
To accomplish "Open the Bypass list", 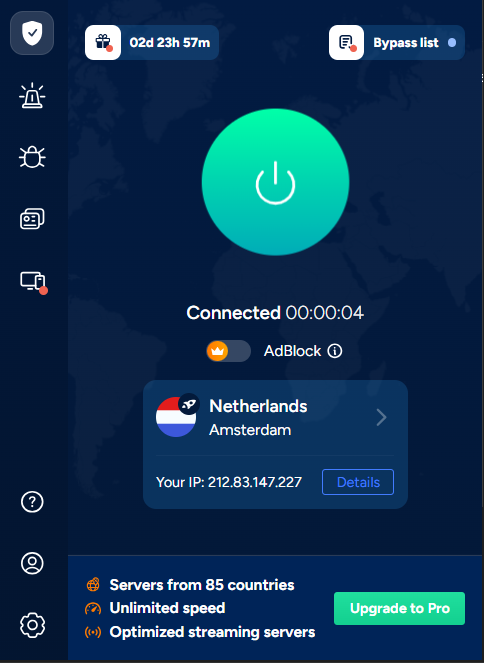I will click(396, 42).
